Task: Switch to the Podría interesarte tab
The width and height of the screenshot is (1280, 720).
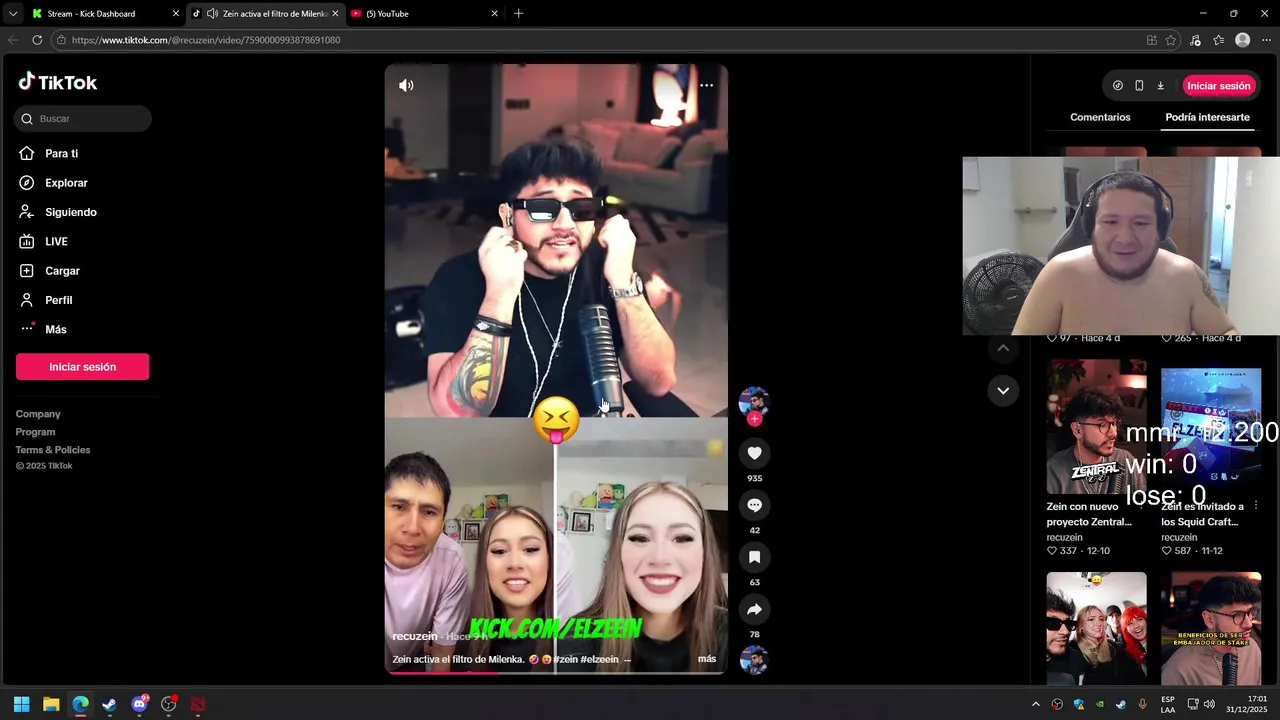Action: [1207, 117]
